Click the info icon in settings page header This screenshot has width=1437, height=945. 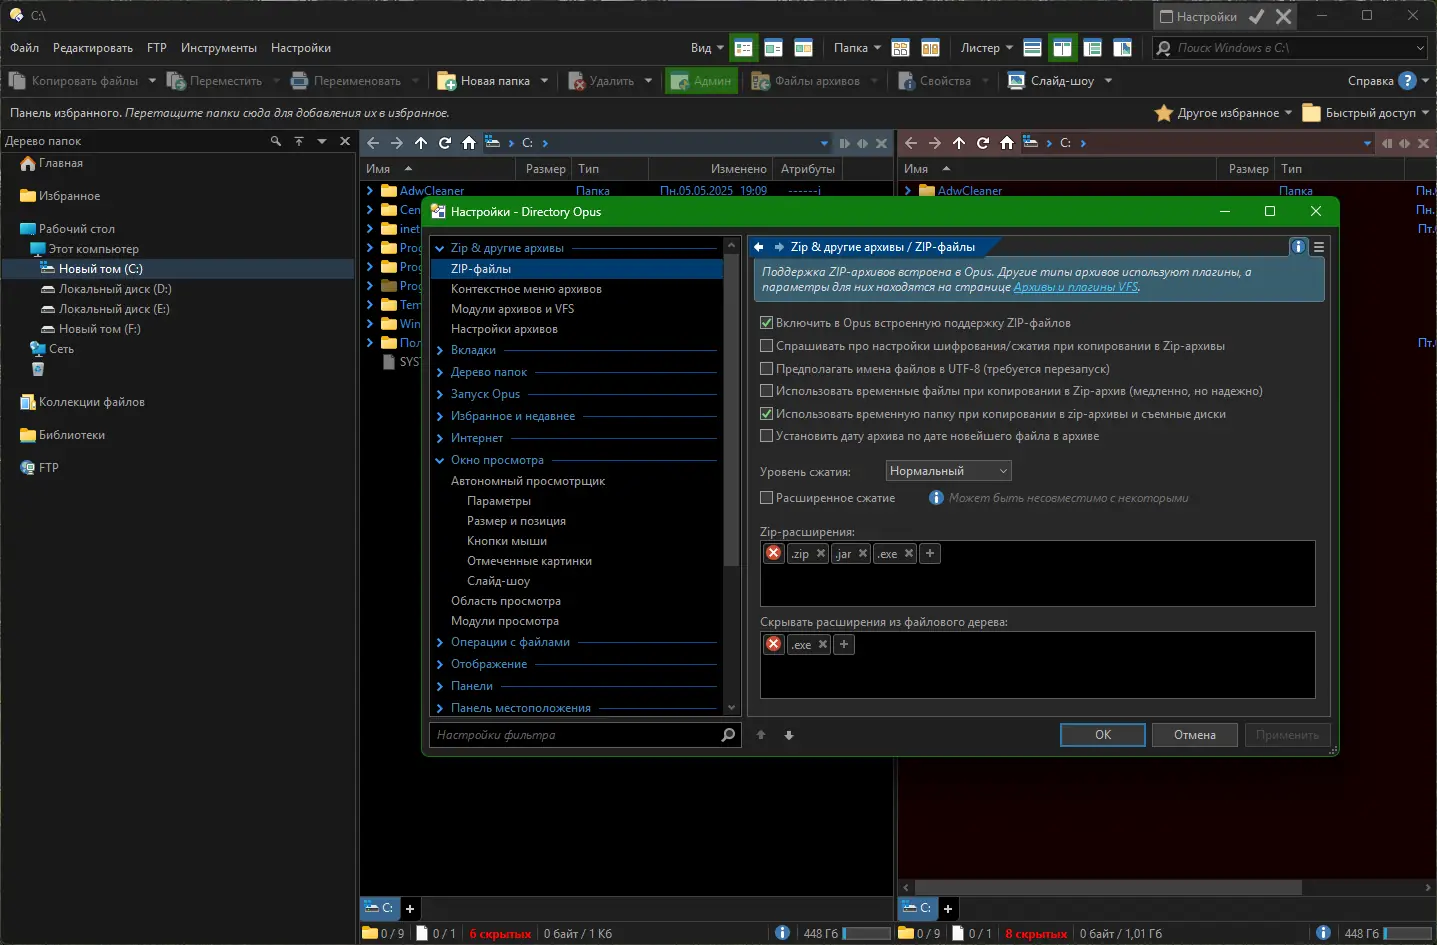(x=1298, y=247)
